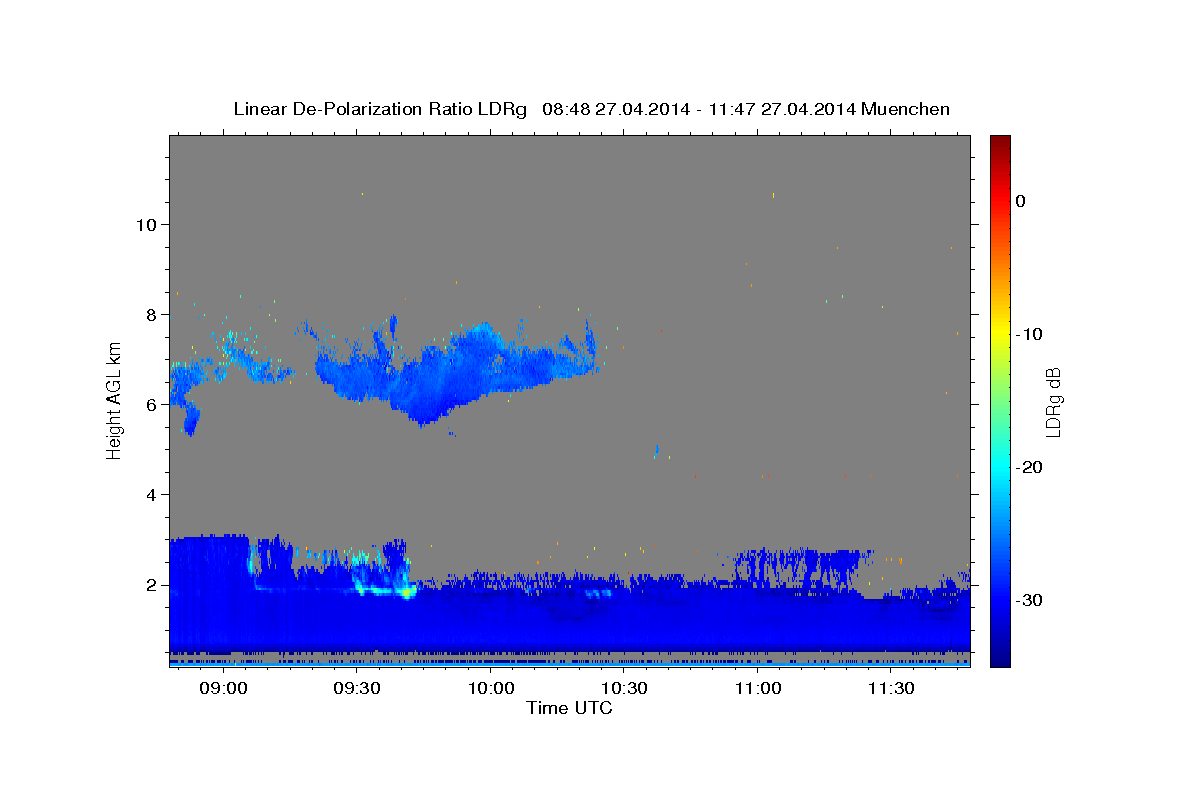Click the '10:30' time tick label
The width and height of the screenshot is (1200, 800).
pos(625,689)
